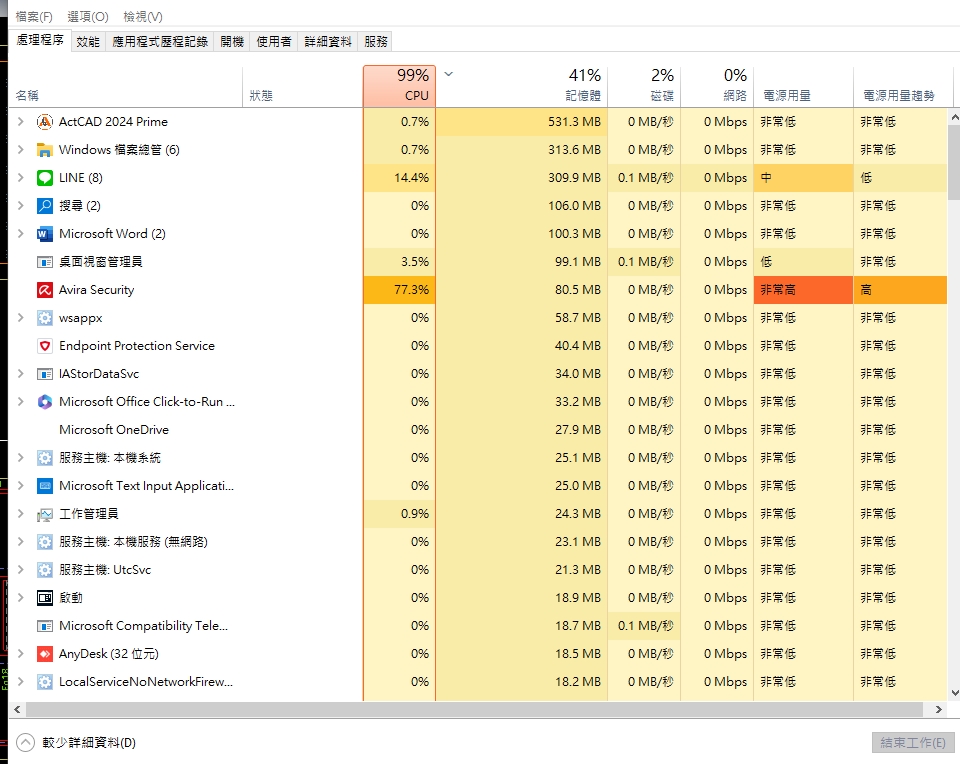Click the horizontal scrollbar right arrow
The width and height of the screenshot is (960, 764).
(939, 710)
